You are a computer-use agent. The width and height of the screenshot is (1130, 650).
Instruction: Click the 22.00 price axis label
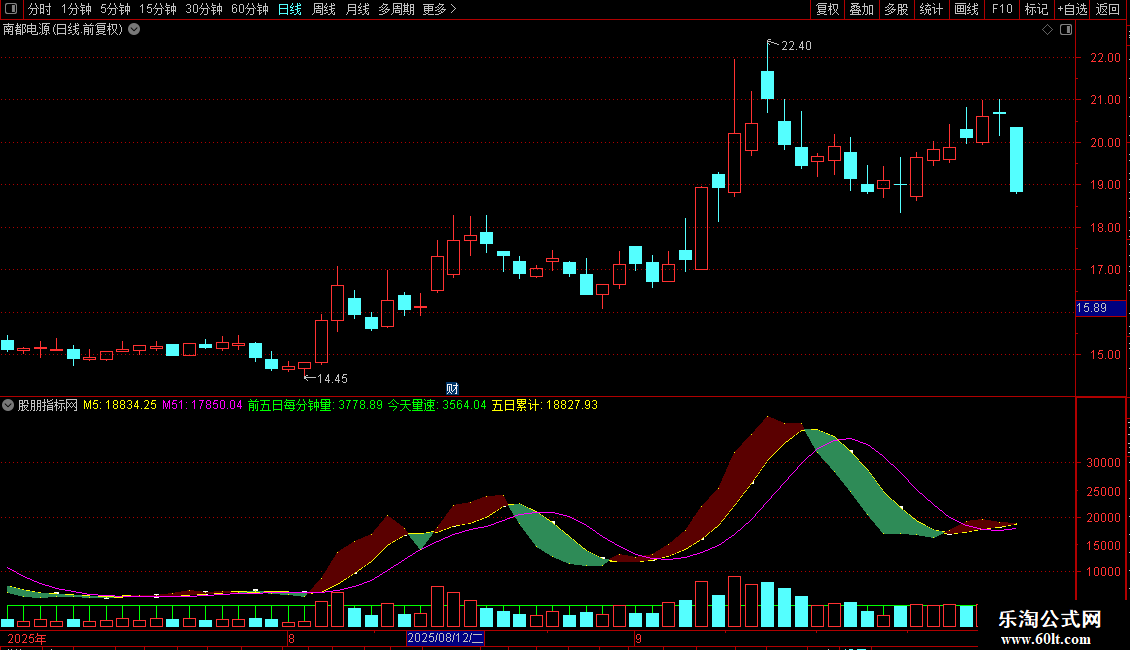coord(1105,58)
